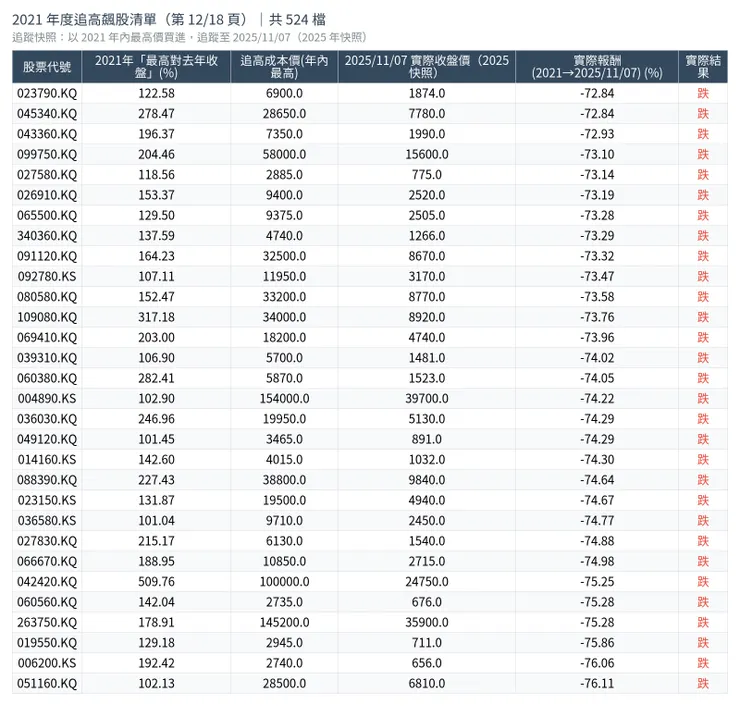
Task: Select stock code 036580.KS
Action: click(47, 521)
